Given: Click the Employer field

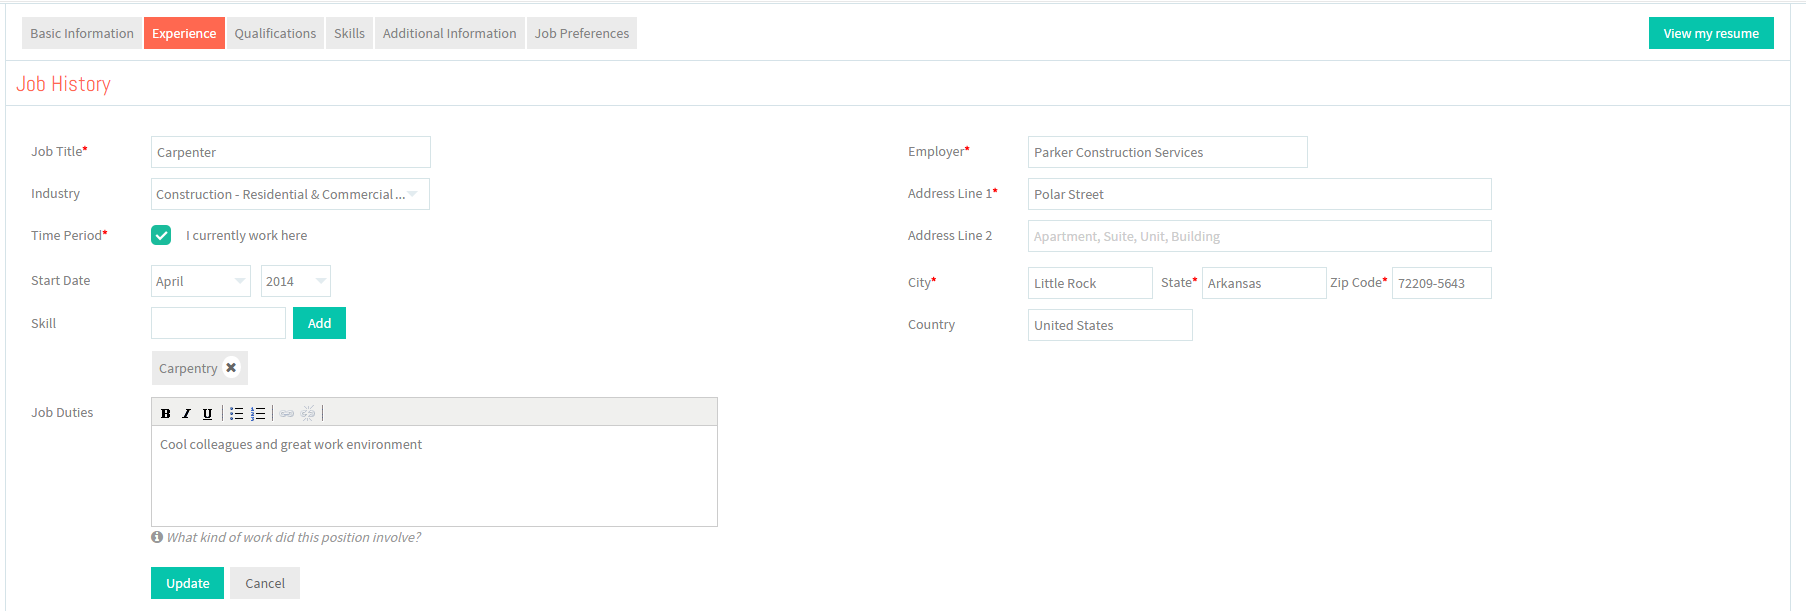Looking at the screenshot, I should [x=1168, y=152].
